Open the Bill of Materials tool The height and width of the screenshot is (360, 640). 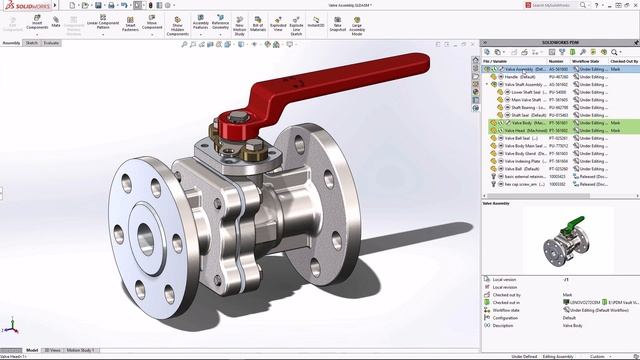click(x=258, y=24)
